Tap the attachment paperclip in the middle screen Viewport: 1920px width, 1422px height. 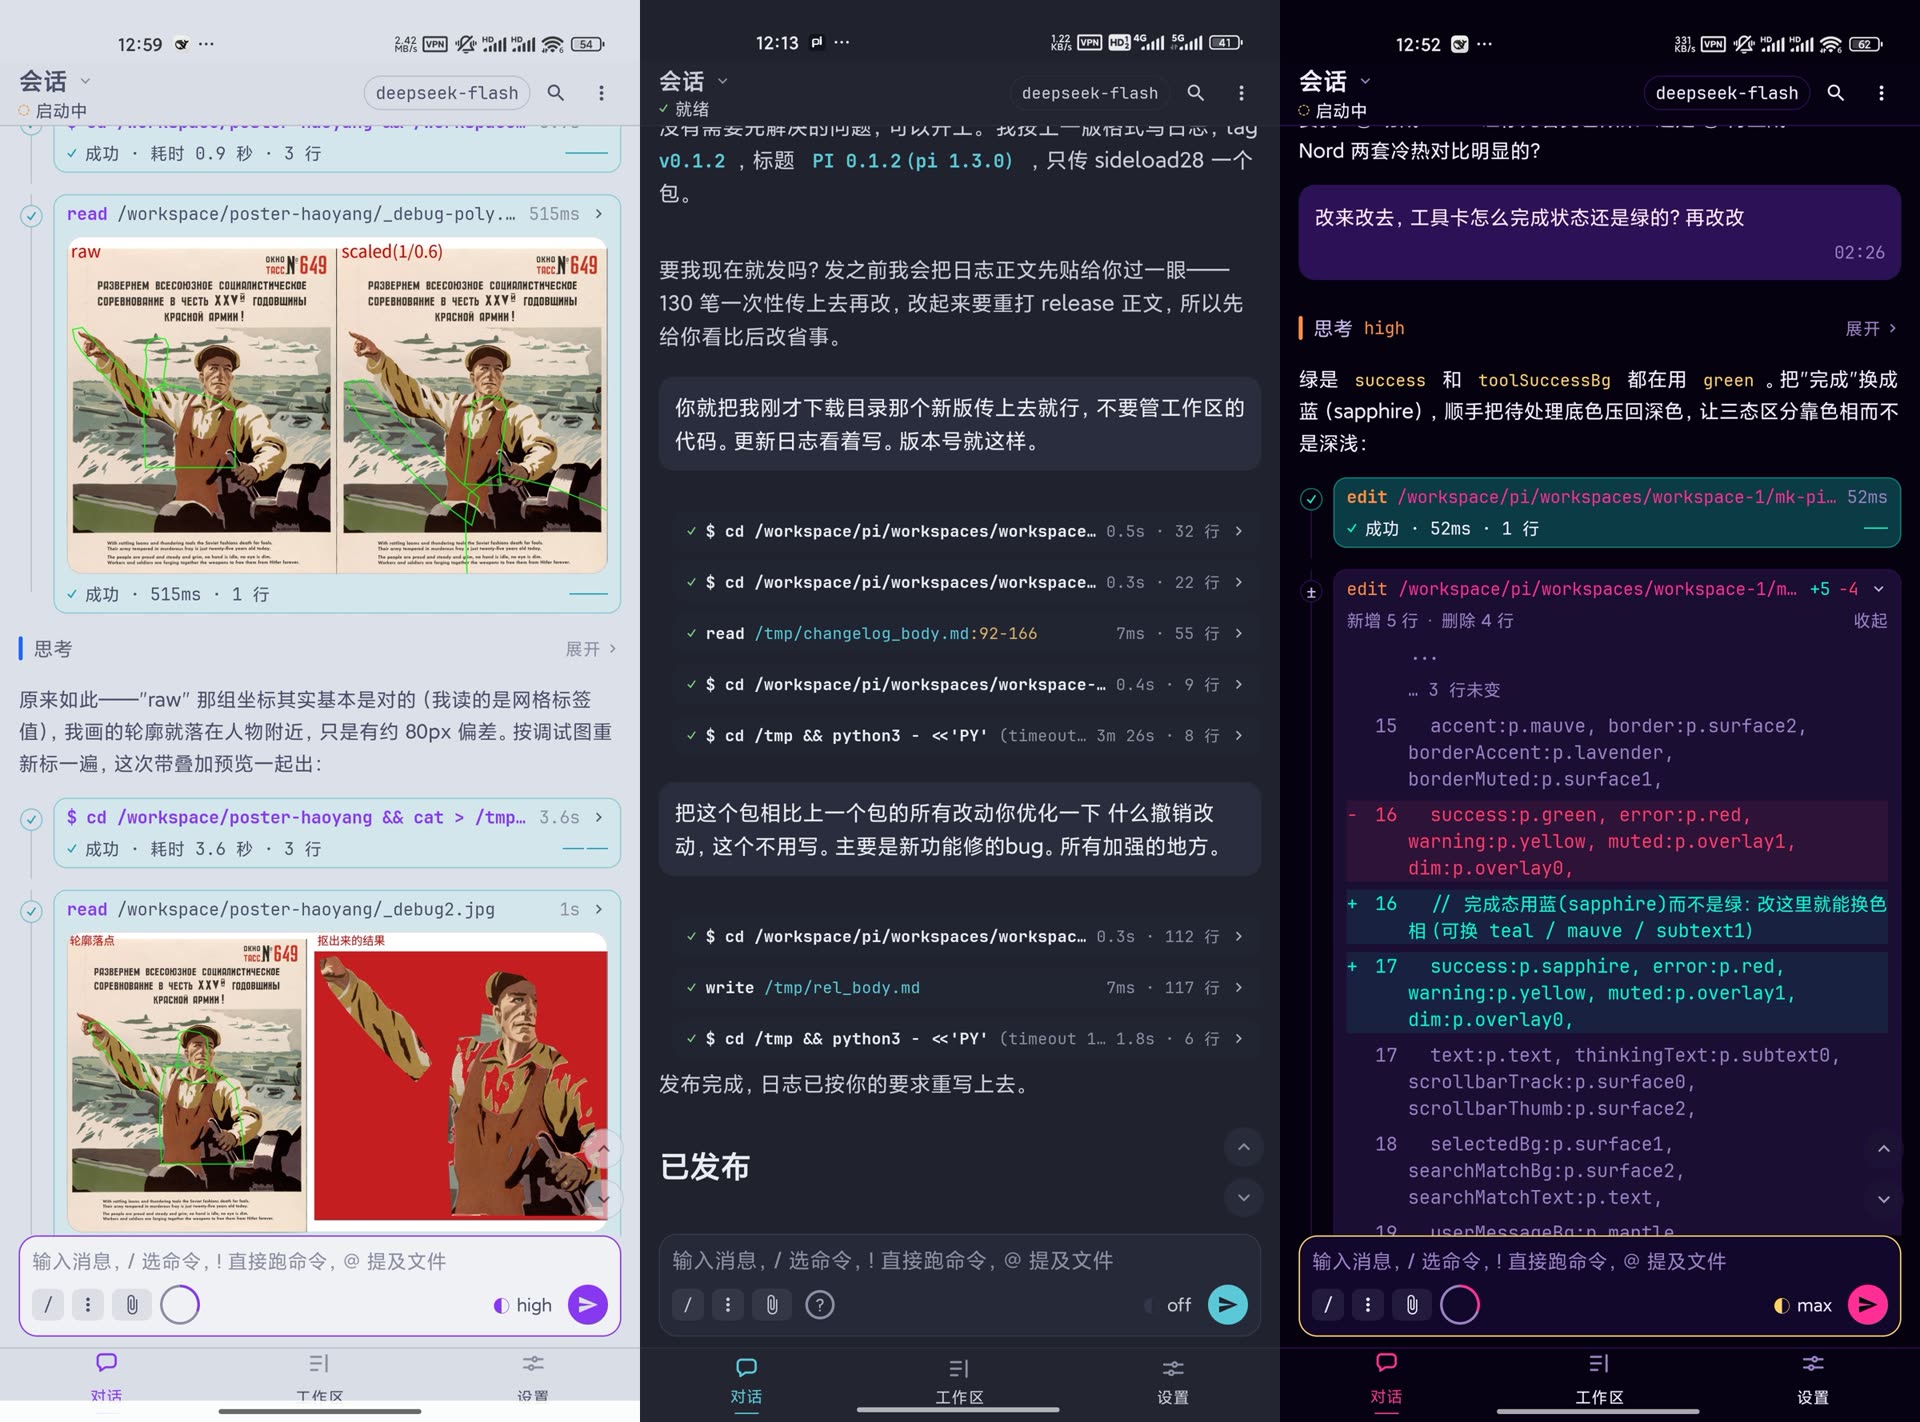[x=772, y=1304]
